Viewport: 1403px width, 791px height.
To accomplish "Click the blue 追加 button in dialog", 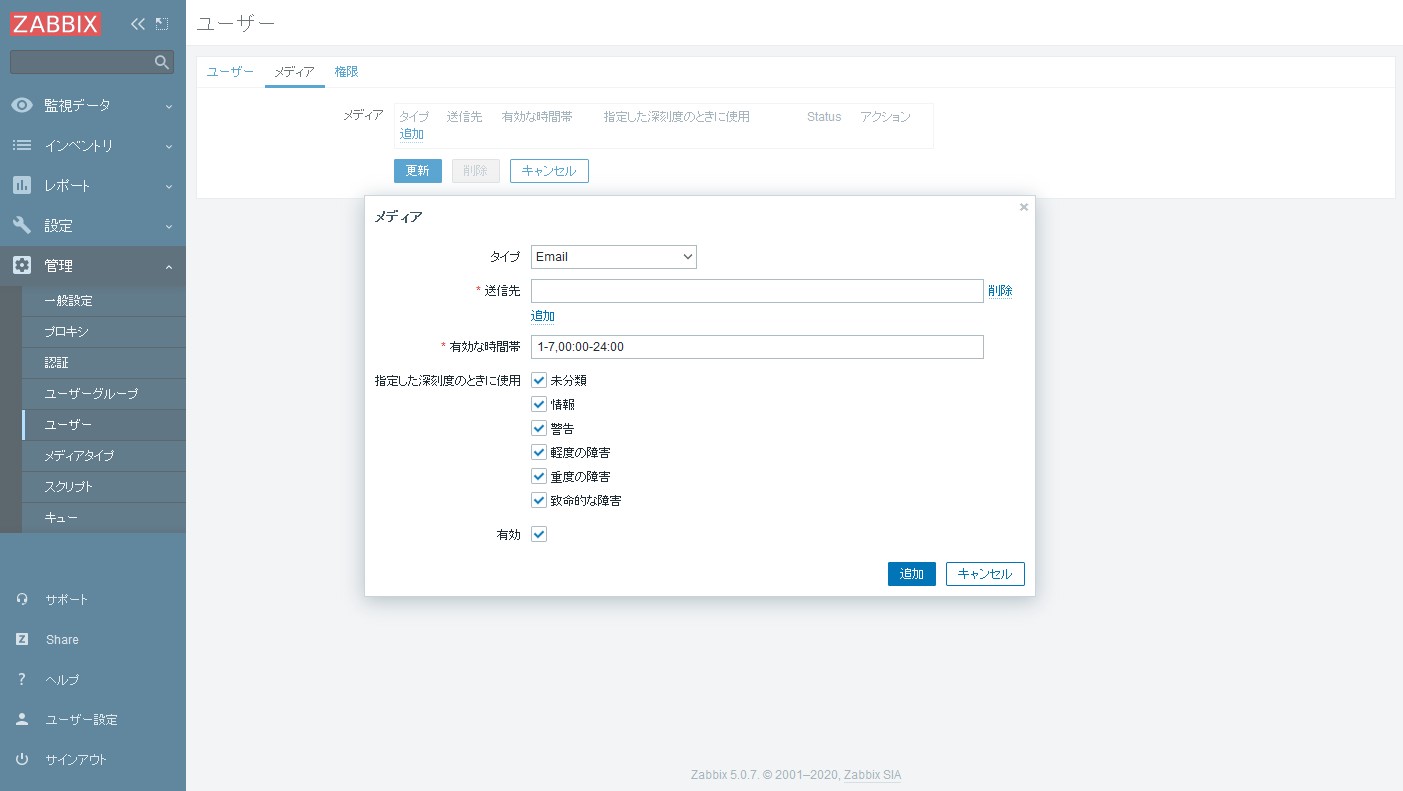I will [912, 574].
